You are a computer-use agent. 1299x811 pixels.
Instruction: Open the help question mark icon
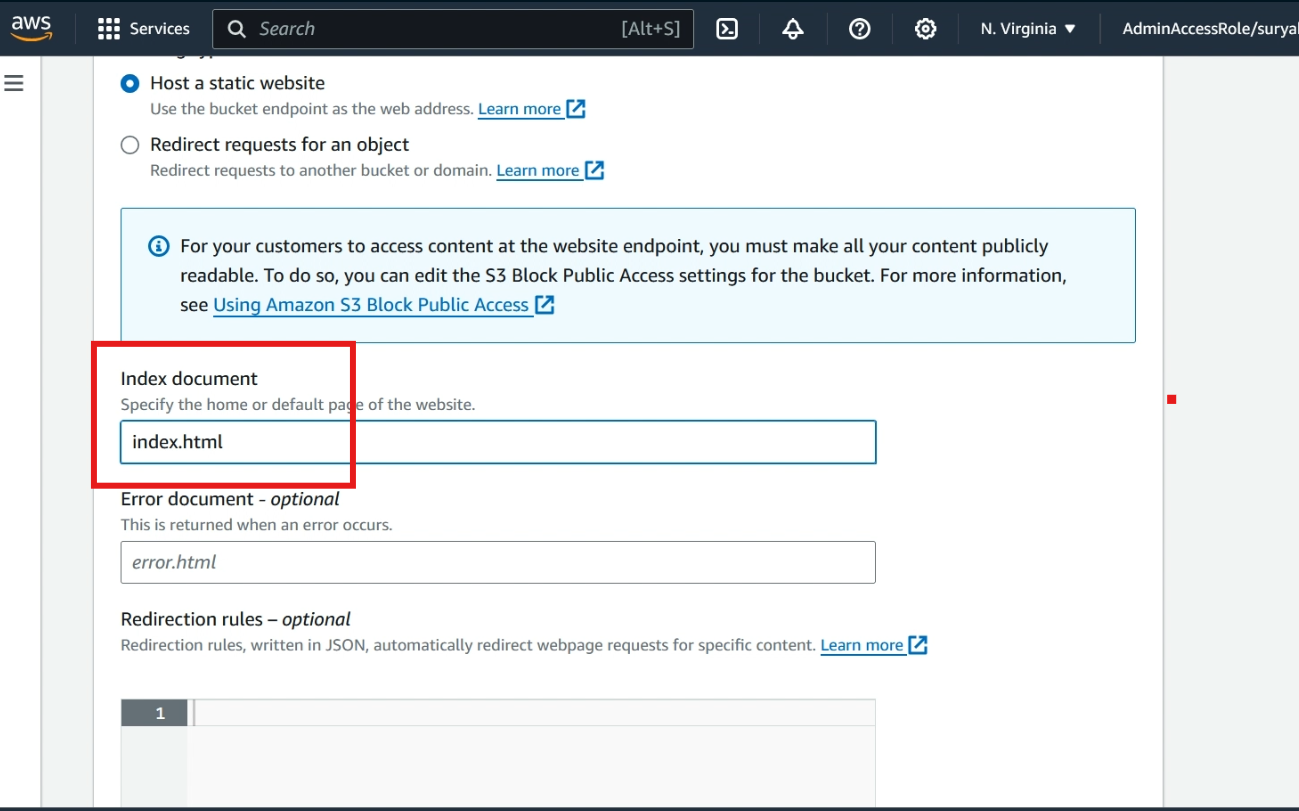pos(859,29)
